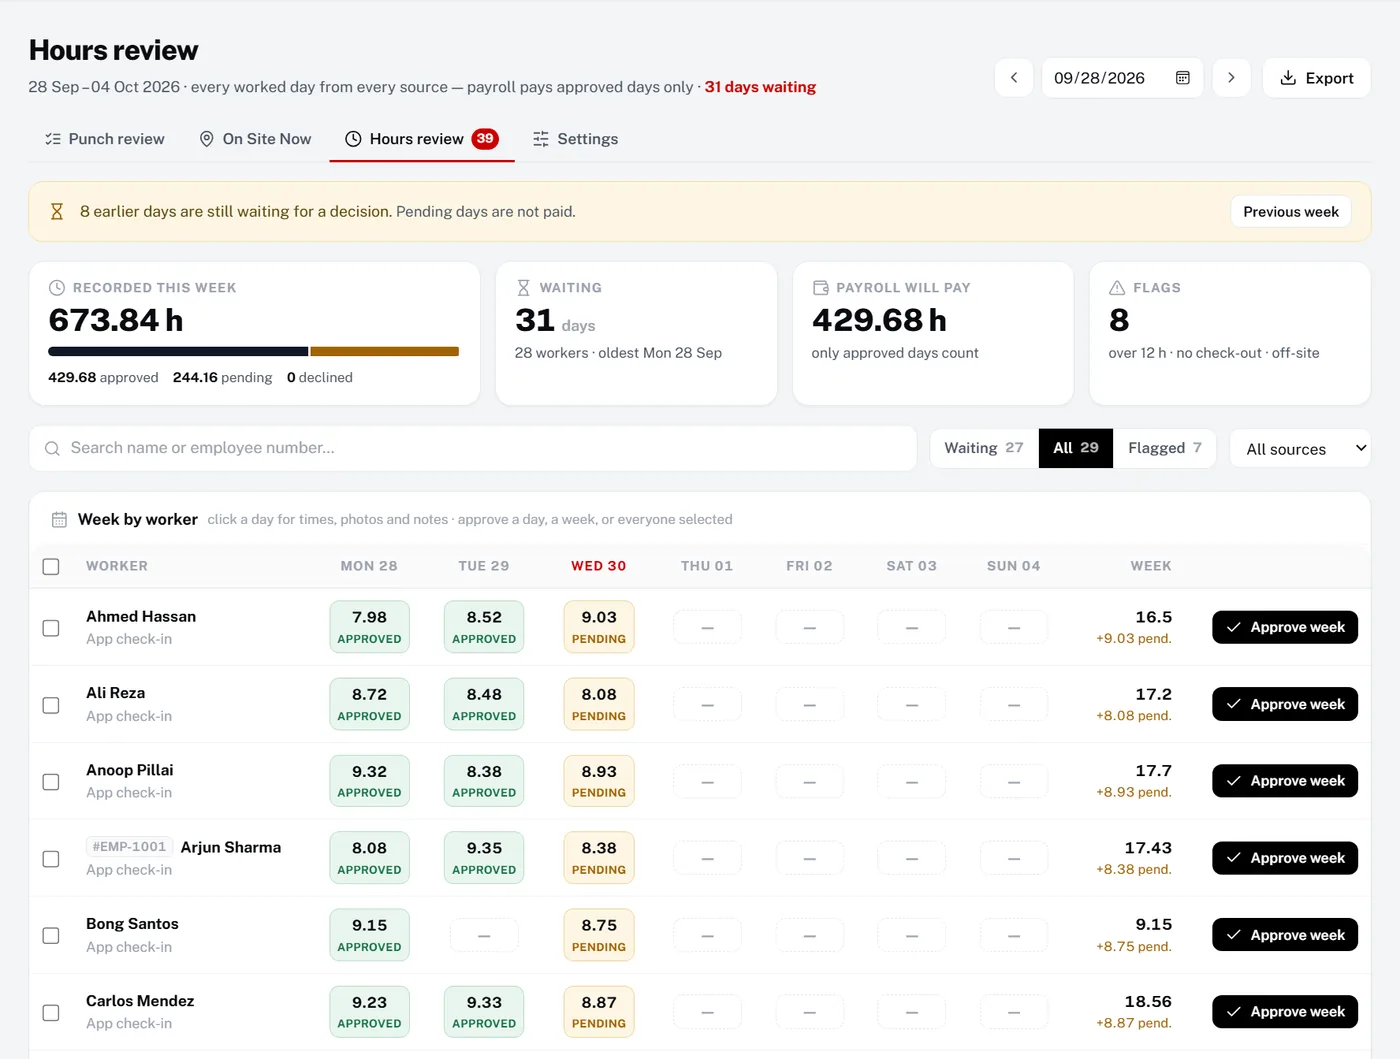Filter to Flagged 7 workers
This screenshot has height=1059, width=1400.
tap(1165, 448)
